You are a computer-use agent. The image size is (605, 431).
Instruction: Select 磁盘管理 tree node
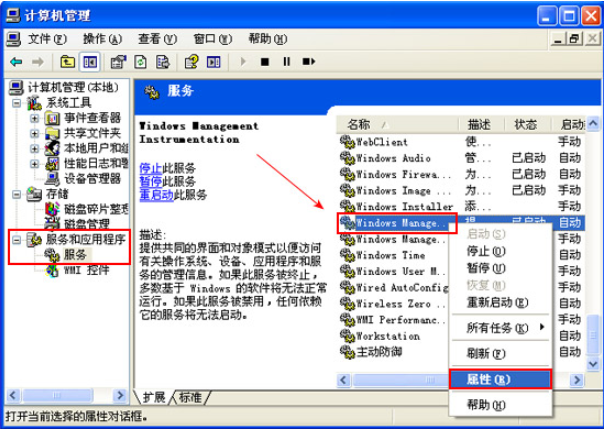click(x=87, y=224)
